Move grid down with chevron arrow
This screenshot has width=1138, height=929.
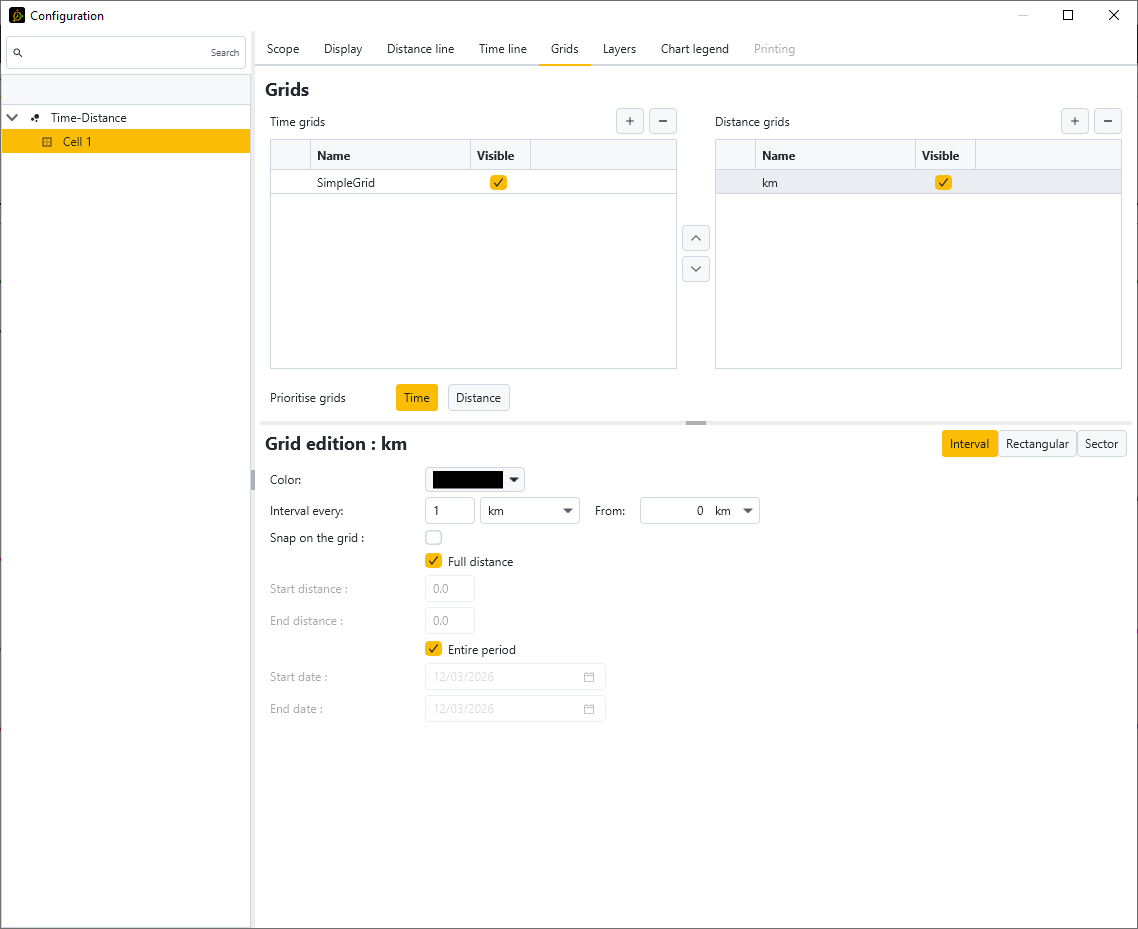696,269
